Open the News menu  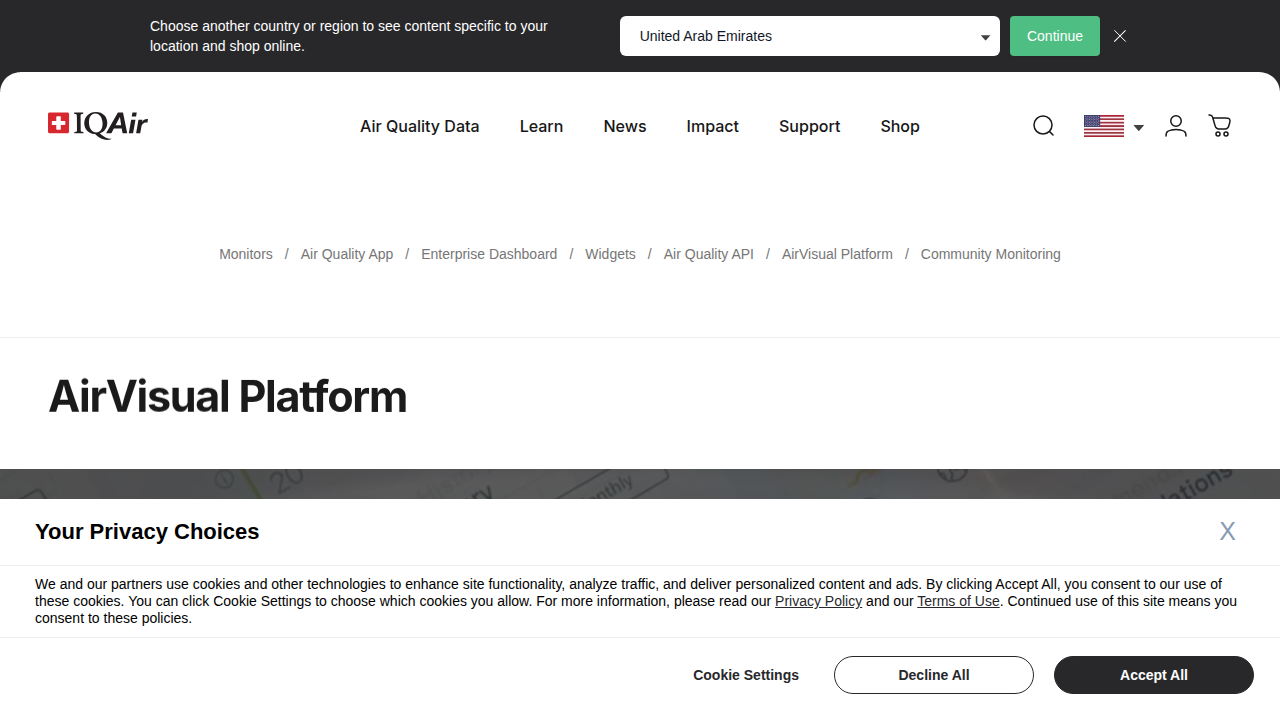click(625, 126)
